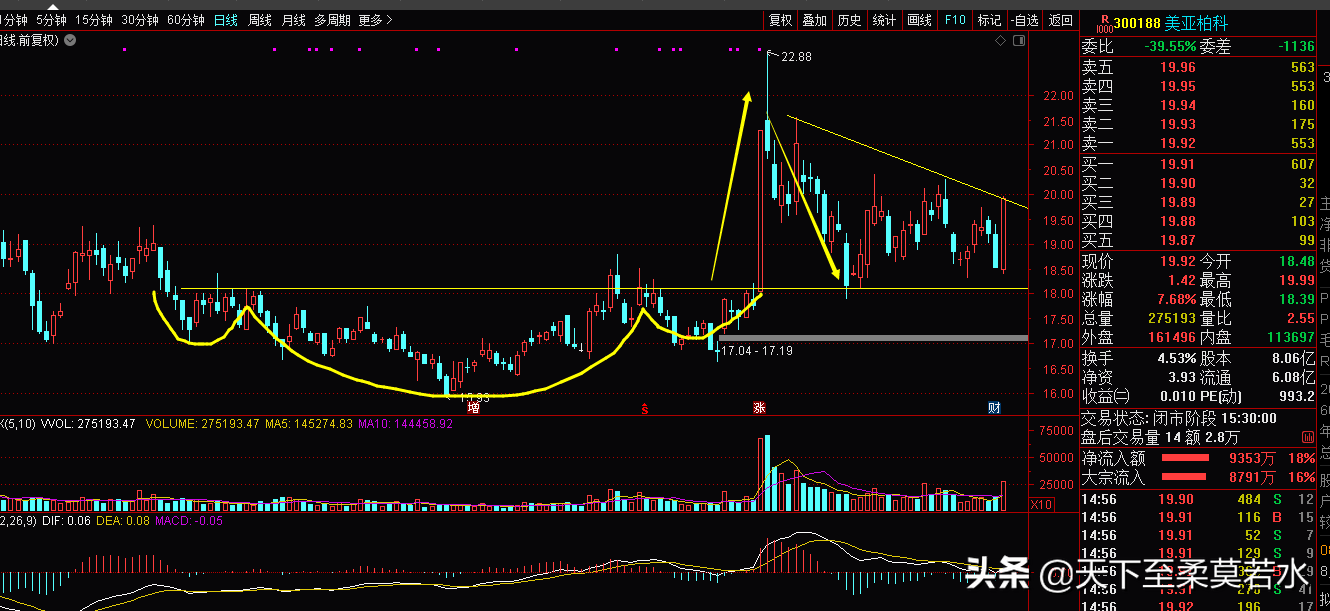Image resolution: width=1330 pixels, height=611 pixels.
Task: Select the 买三 bid price 19.89
Action: point(1177,203)
